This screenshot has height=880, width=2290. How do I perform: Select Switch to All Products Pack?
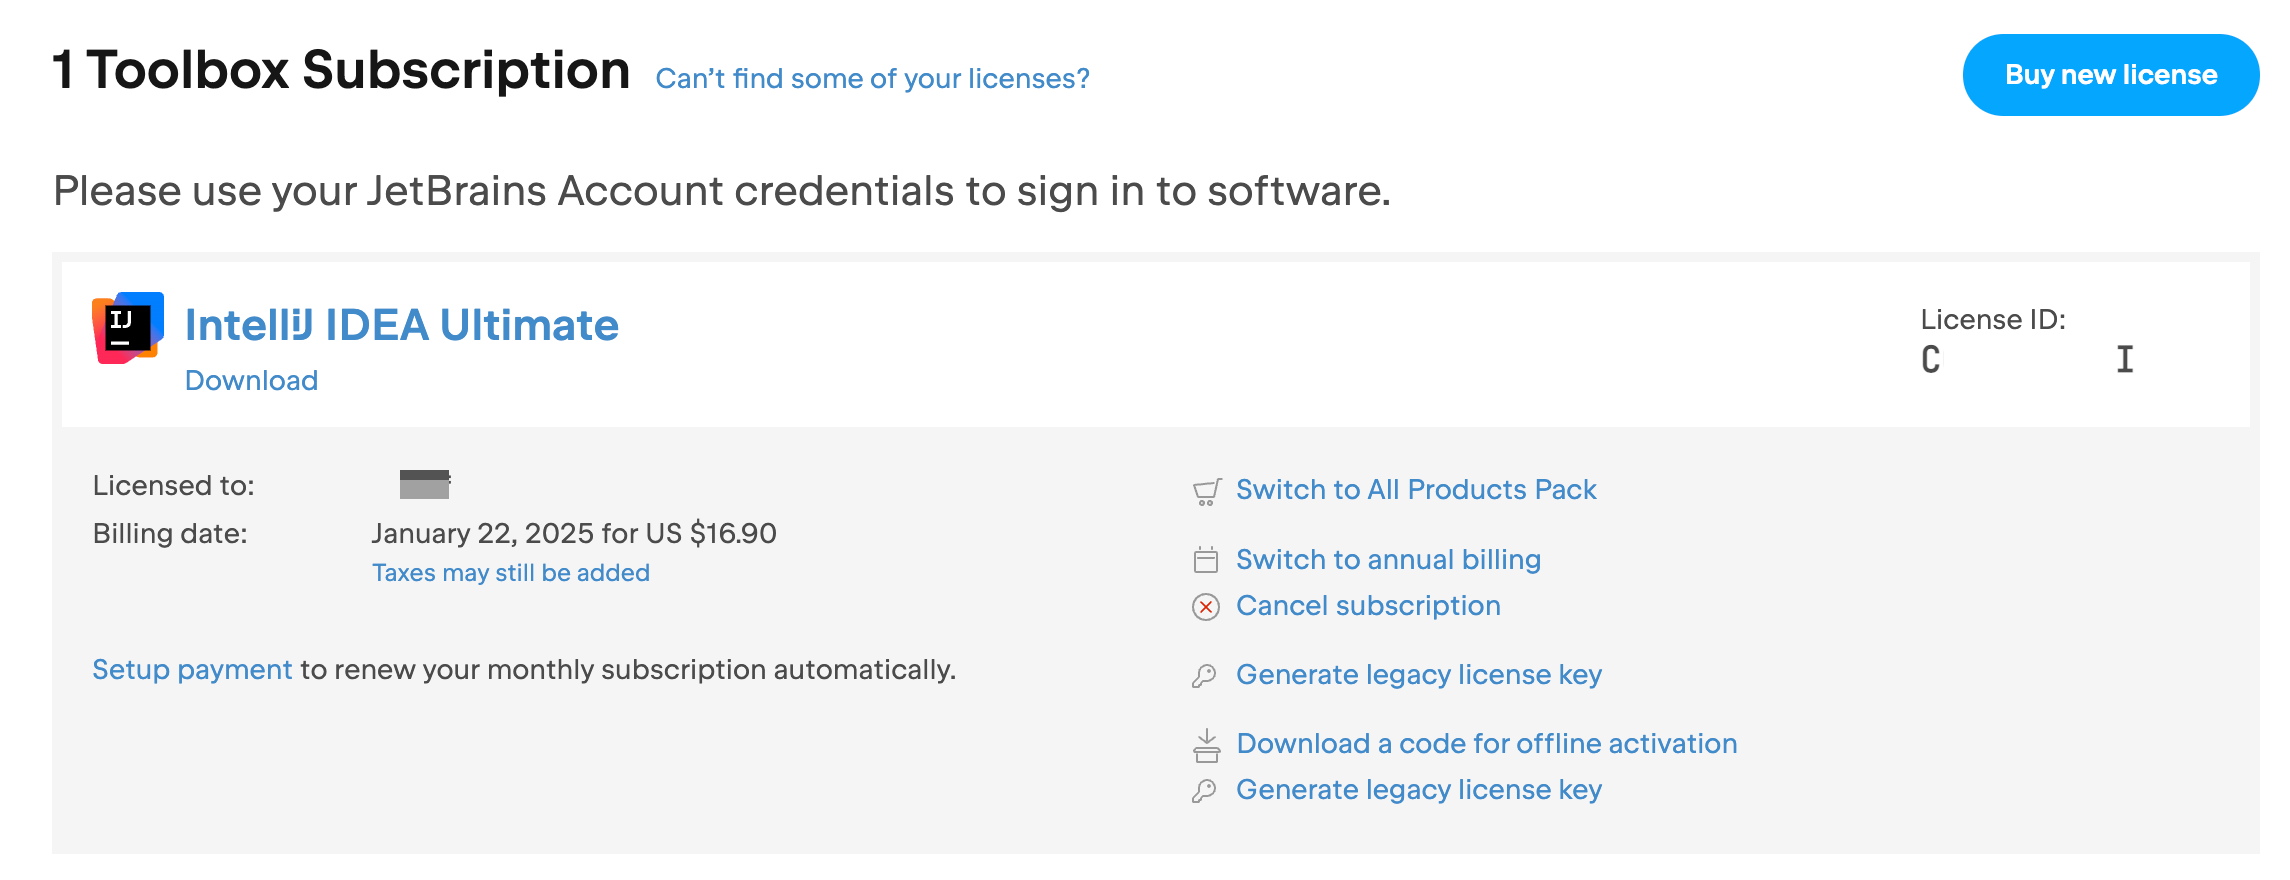tap(1416, 489)
